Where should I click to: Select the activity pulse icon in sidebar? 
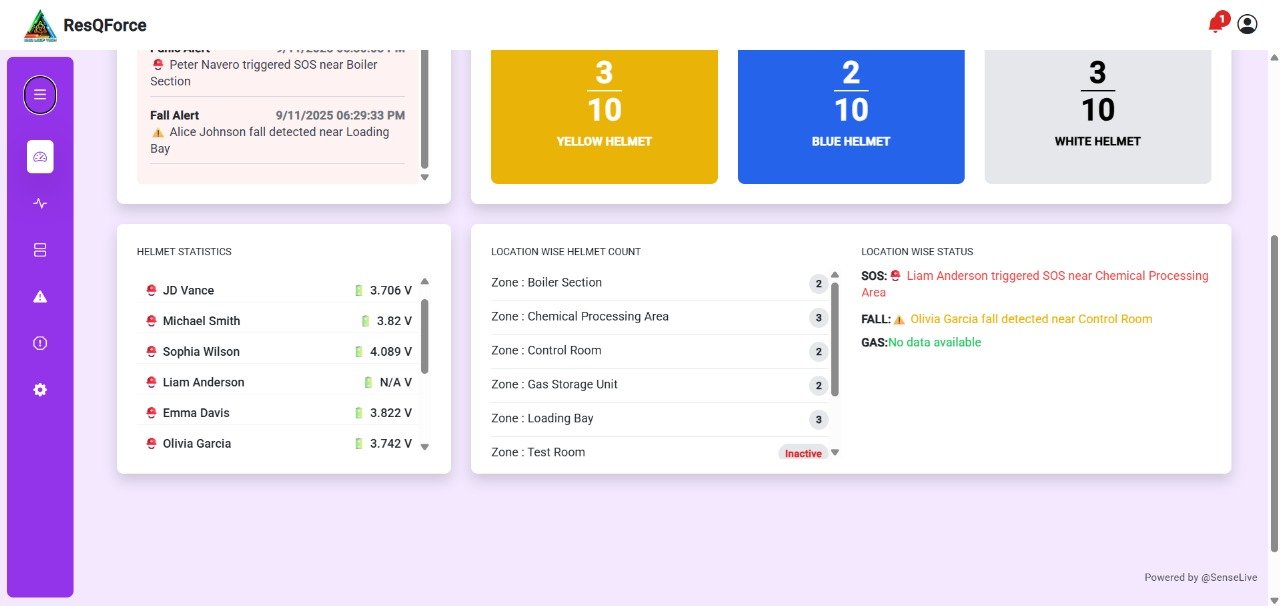pos(40,203)
